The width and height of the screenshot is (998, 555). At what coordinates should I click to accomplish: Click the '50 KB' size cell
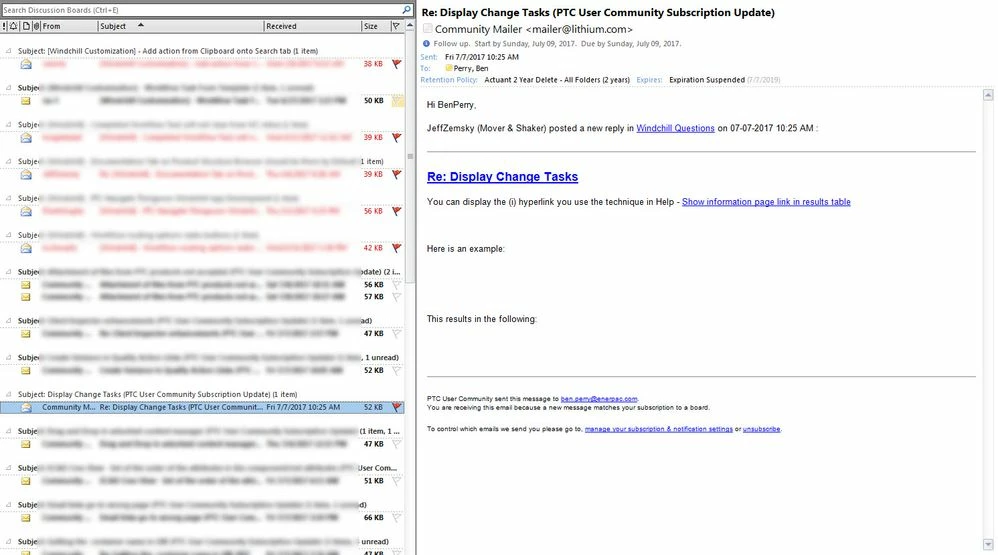coord(374,101)
